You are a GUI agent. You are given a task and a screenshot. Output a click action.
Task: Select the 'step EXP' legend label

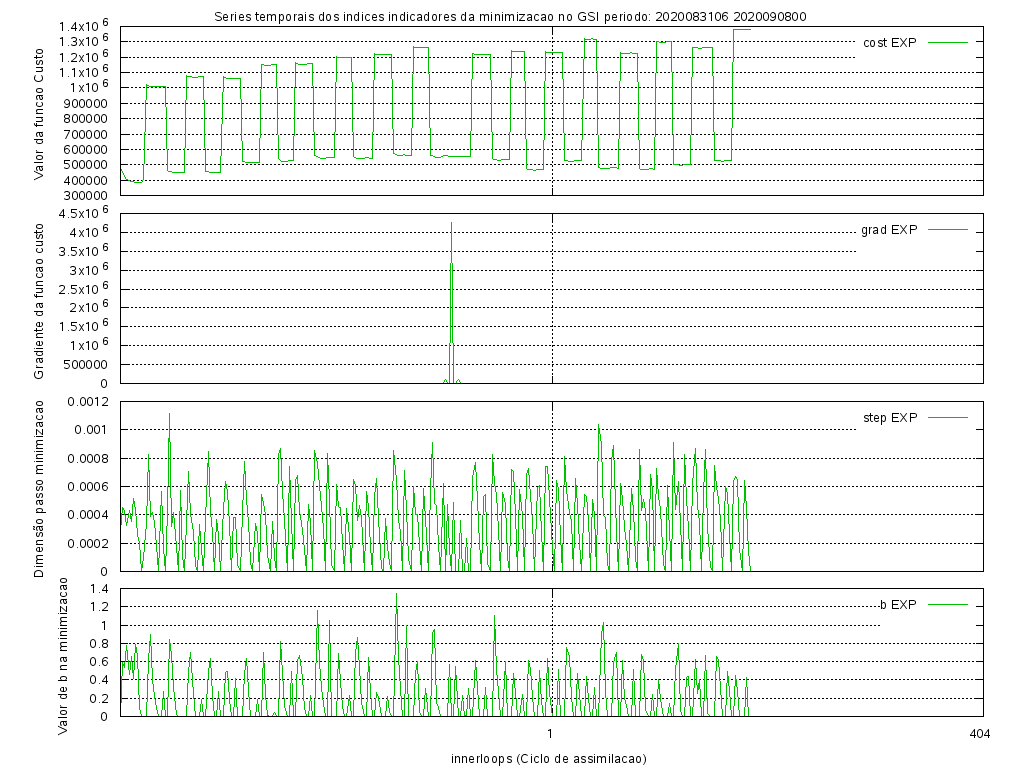click(x=889, y=417)
